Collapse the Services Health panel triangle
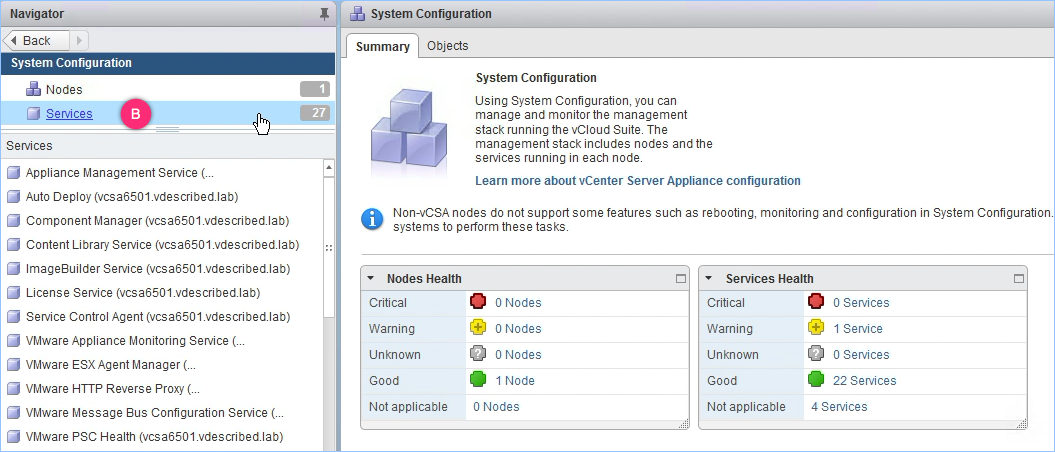The height and width of the screenshot is (452, 1055). [x=709, y=278]
